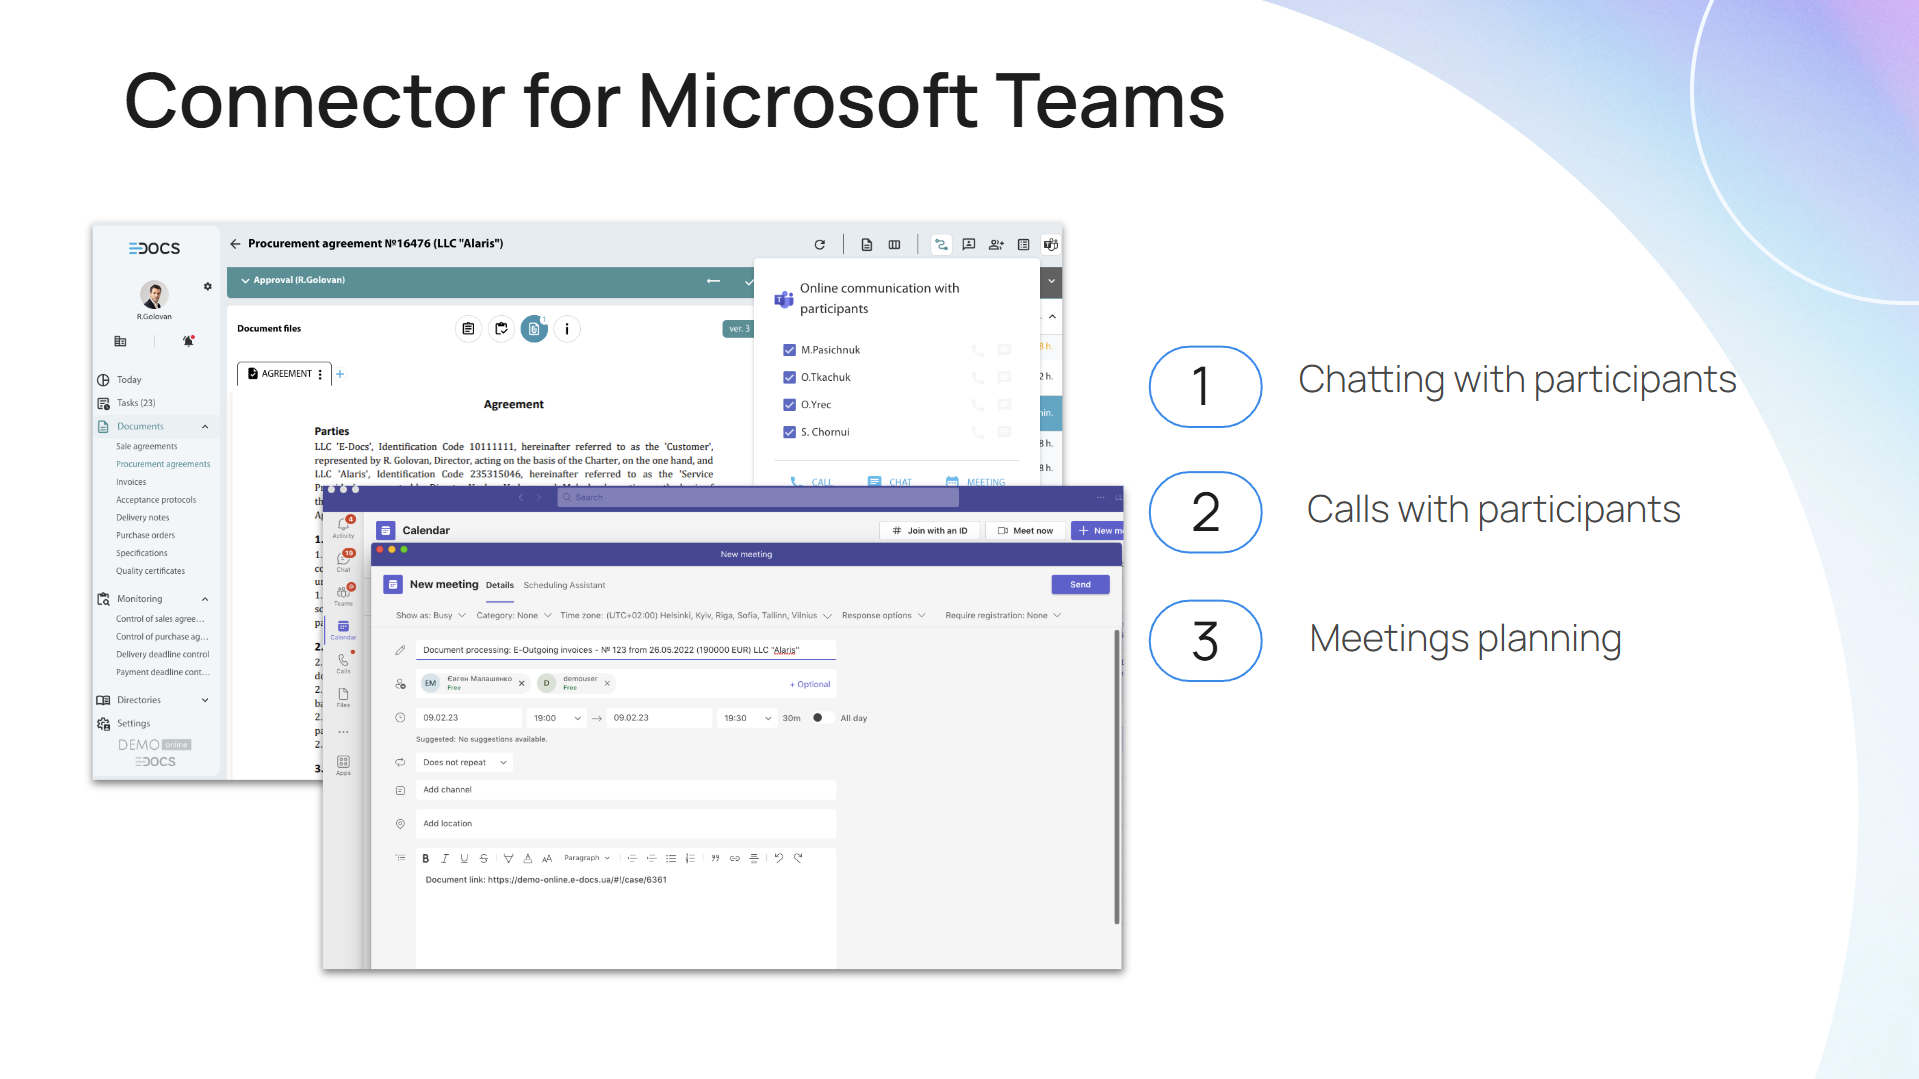Open the notifications bell in E-Docs sidebar

coord(188,341)
